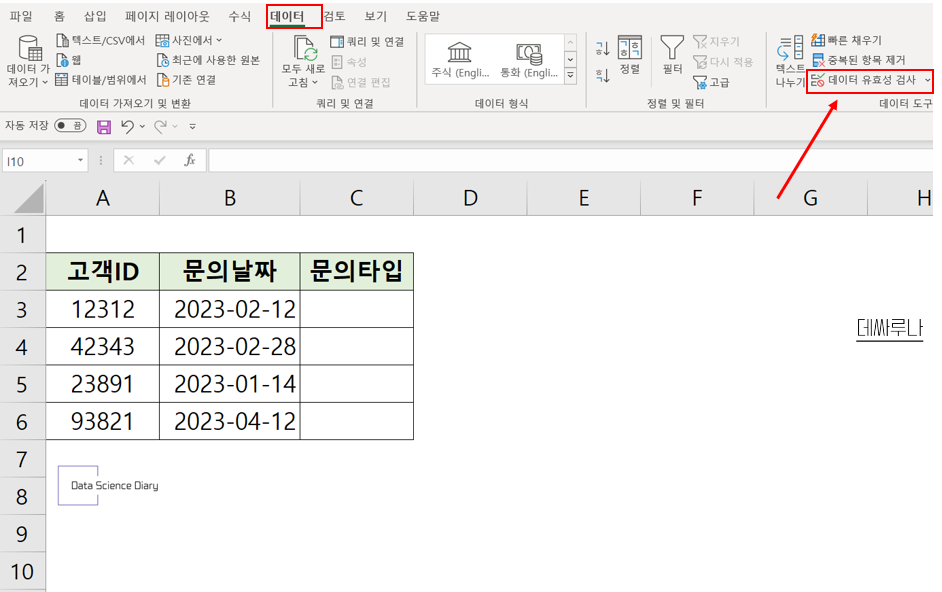Enable the 필터 funnel icon
This screenshot has width=942, height=592.
[671, 54]
